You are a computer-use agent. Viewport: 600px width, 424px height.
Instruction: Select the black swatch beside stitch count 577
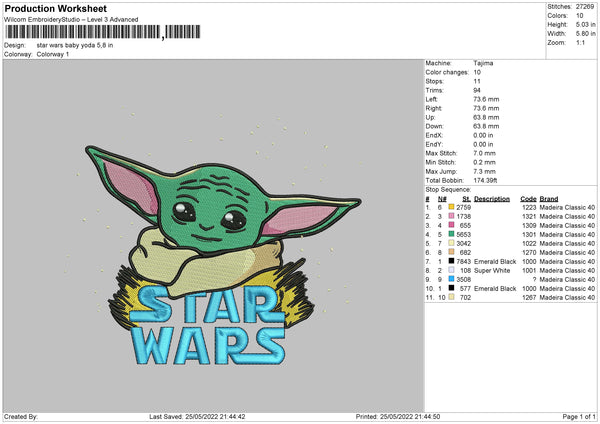point(451,288)
